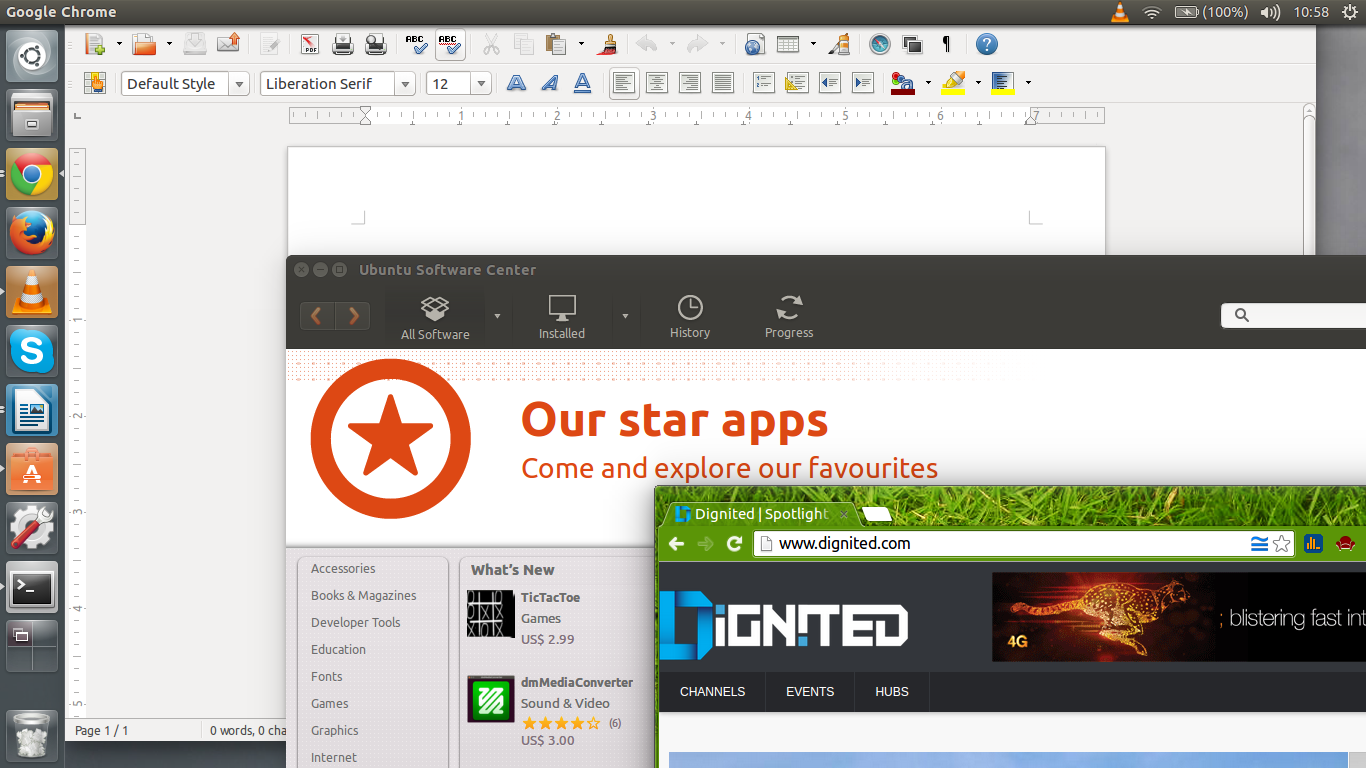Expand the Table insert dropdown arrow
This screenshot has height=768, width=1366.
pyautogui.click(x=813, y=44)
